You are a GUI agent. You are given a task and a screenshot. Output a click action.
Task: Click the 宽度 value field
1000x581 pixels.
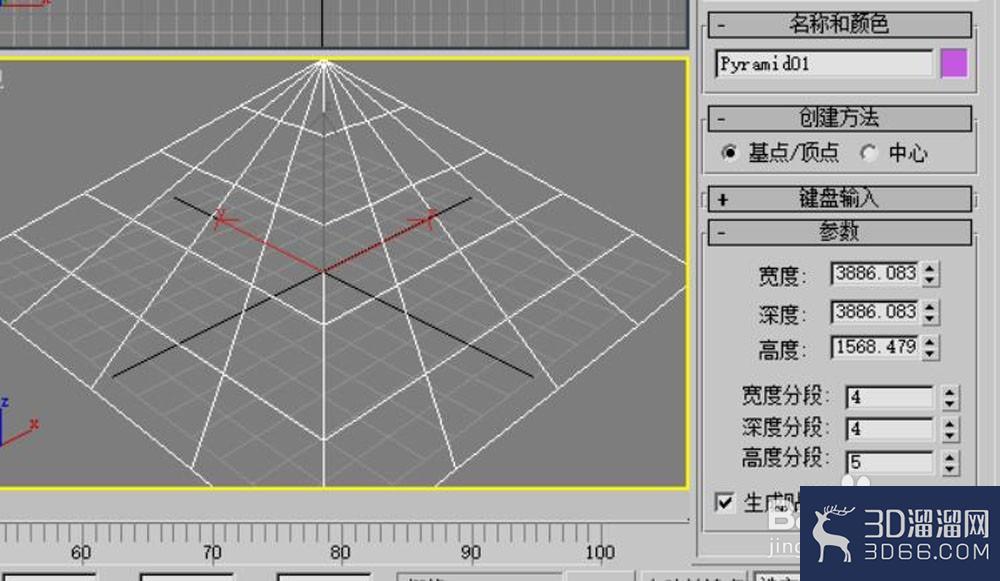[875, 274]
